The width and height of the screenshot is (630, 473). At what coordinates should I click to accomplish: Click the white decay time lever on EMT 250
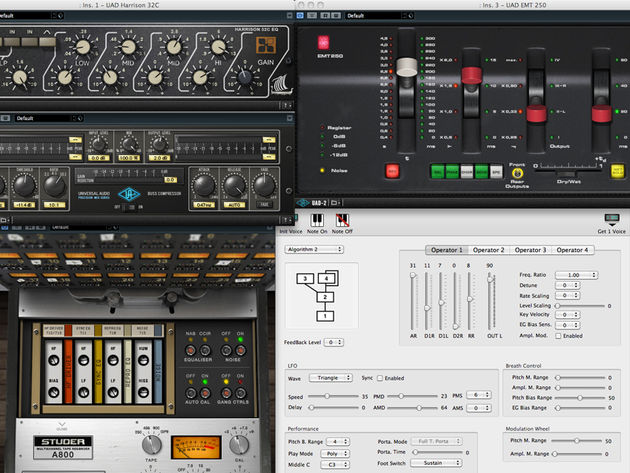tap(407, 67)
